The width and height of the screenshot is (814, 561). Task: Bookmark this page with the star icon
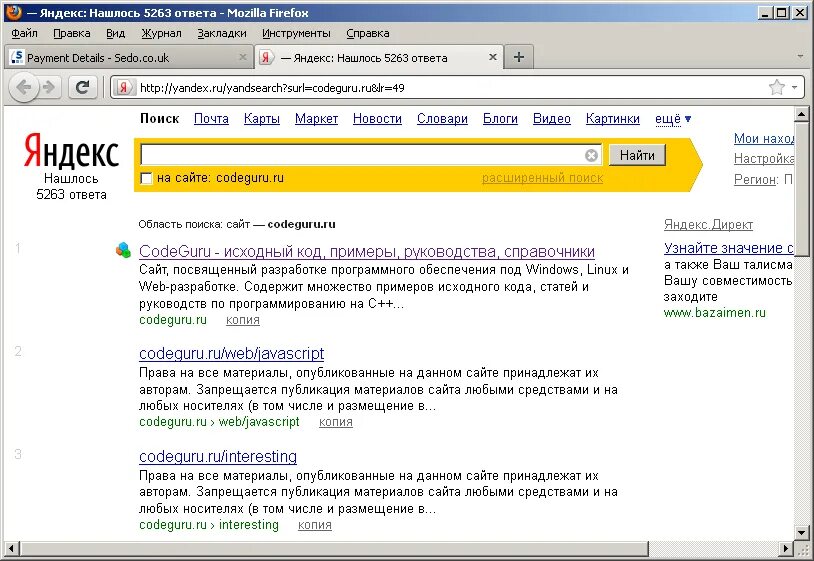click(x=777, y=87)
